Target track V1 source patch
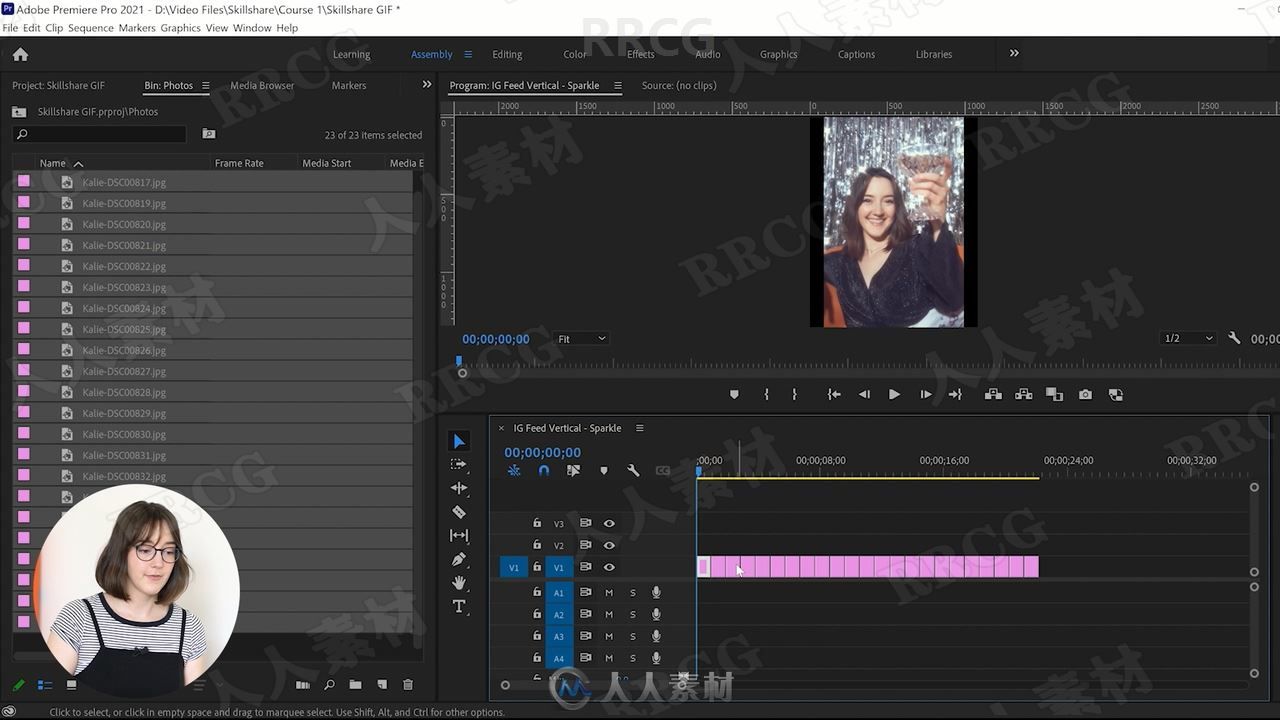Screen dimensions: 1280x720 click(x=514, y=567)
